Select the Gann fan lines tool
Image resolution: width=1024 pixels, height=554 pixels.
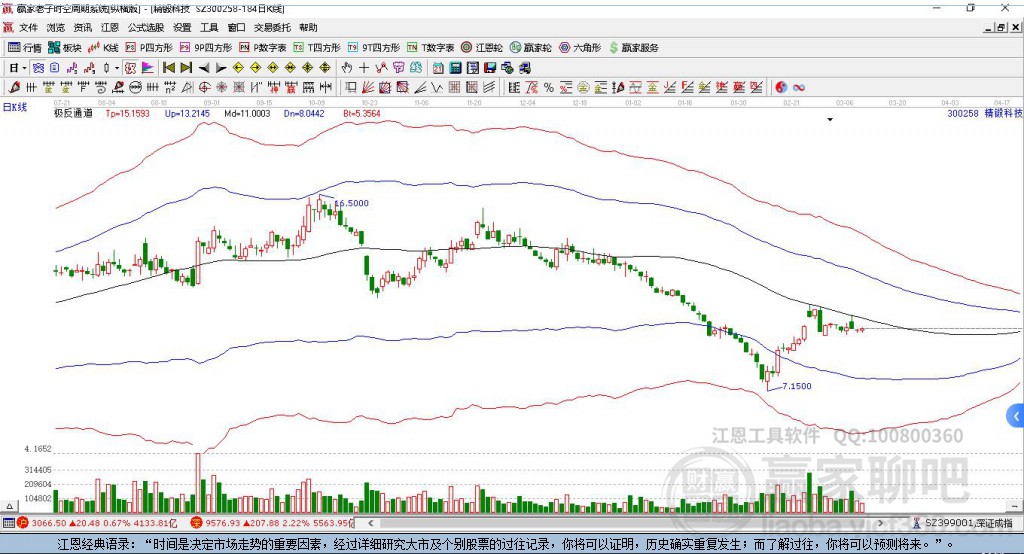(x=368, y=88)
